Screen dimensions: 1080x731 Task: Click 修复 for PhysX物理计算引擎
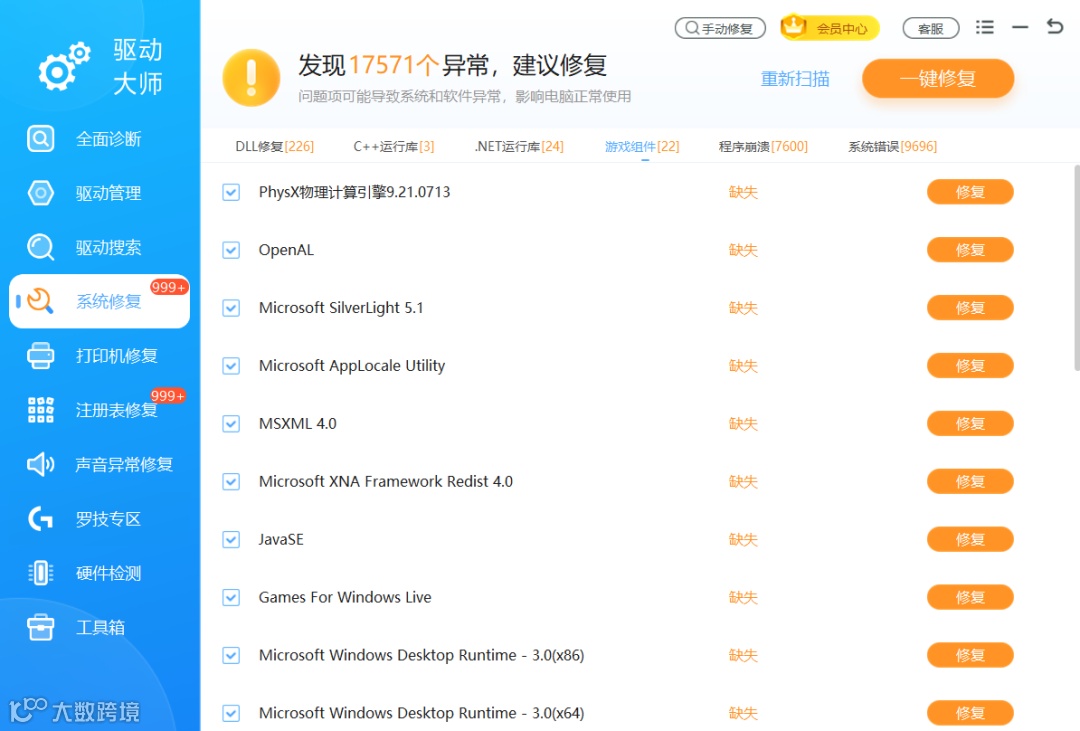(970, 192)
